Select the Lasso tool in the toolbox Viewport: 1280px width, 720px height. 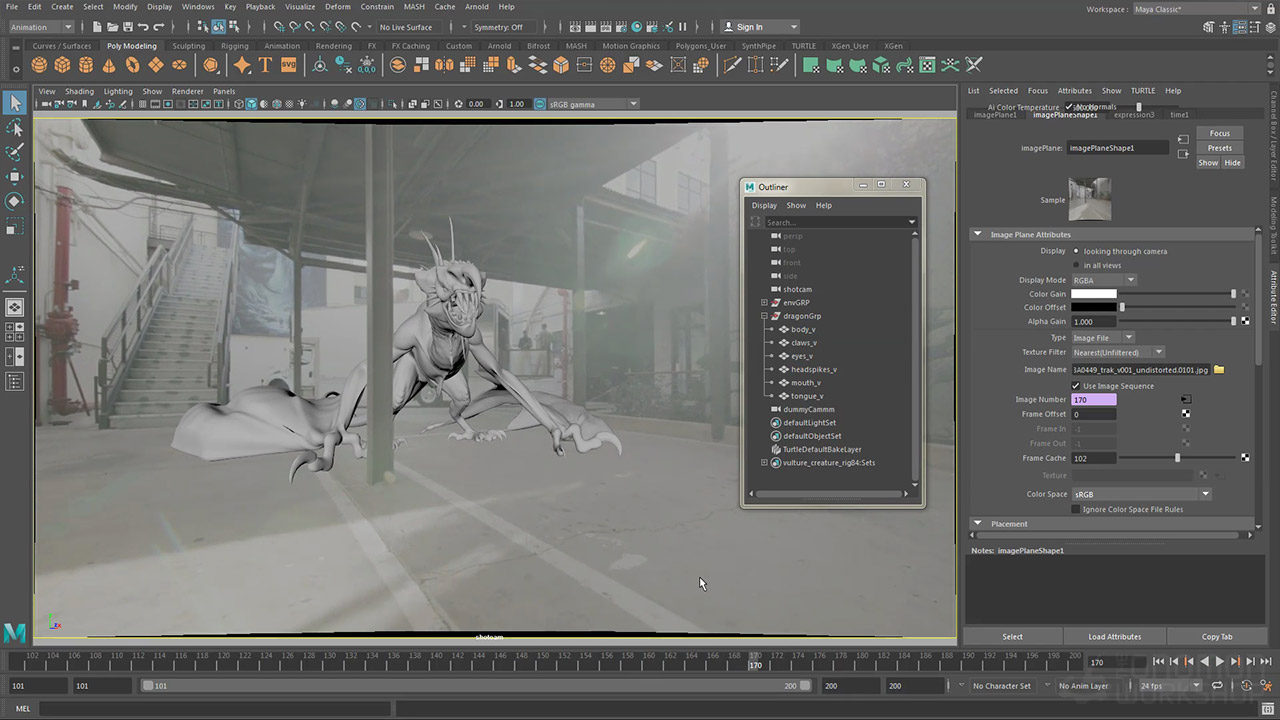[x=15, y=128]
